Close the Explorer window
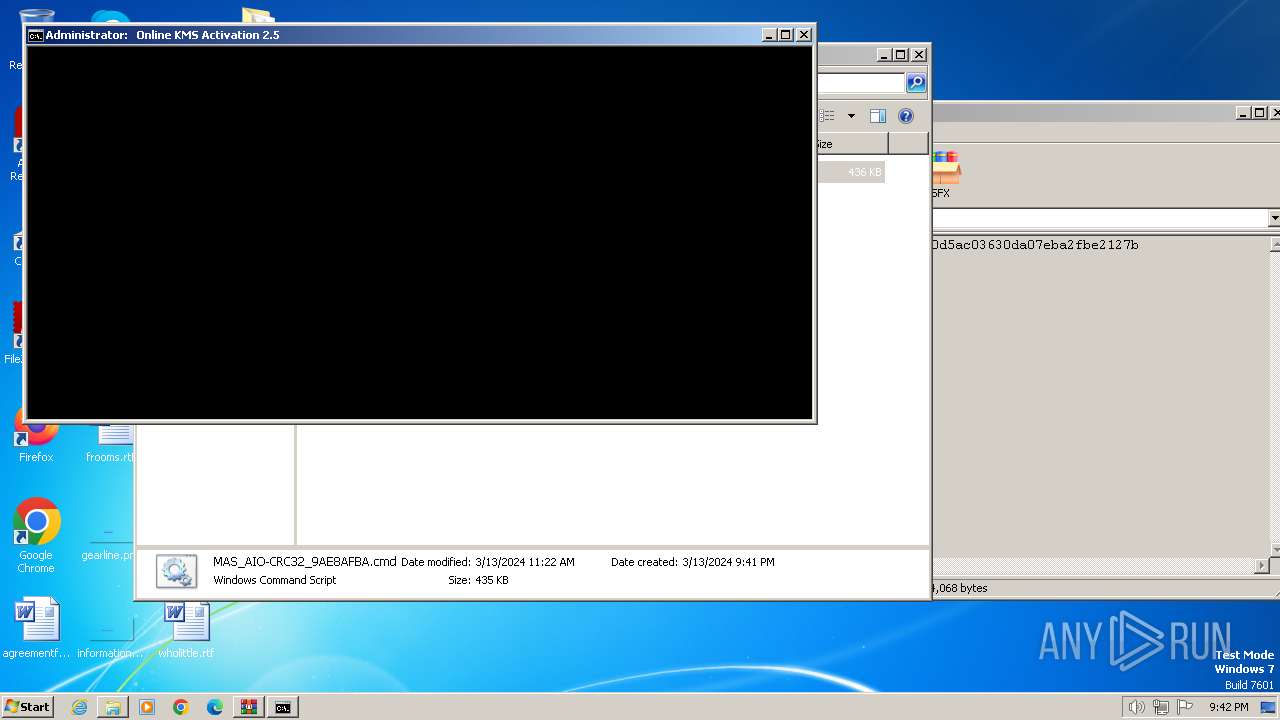This screenshot has width=1280, height=720. [x=918, y=55]
